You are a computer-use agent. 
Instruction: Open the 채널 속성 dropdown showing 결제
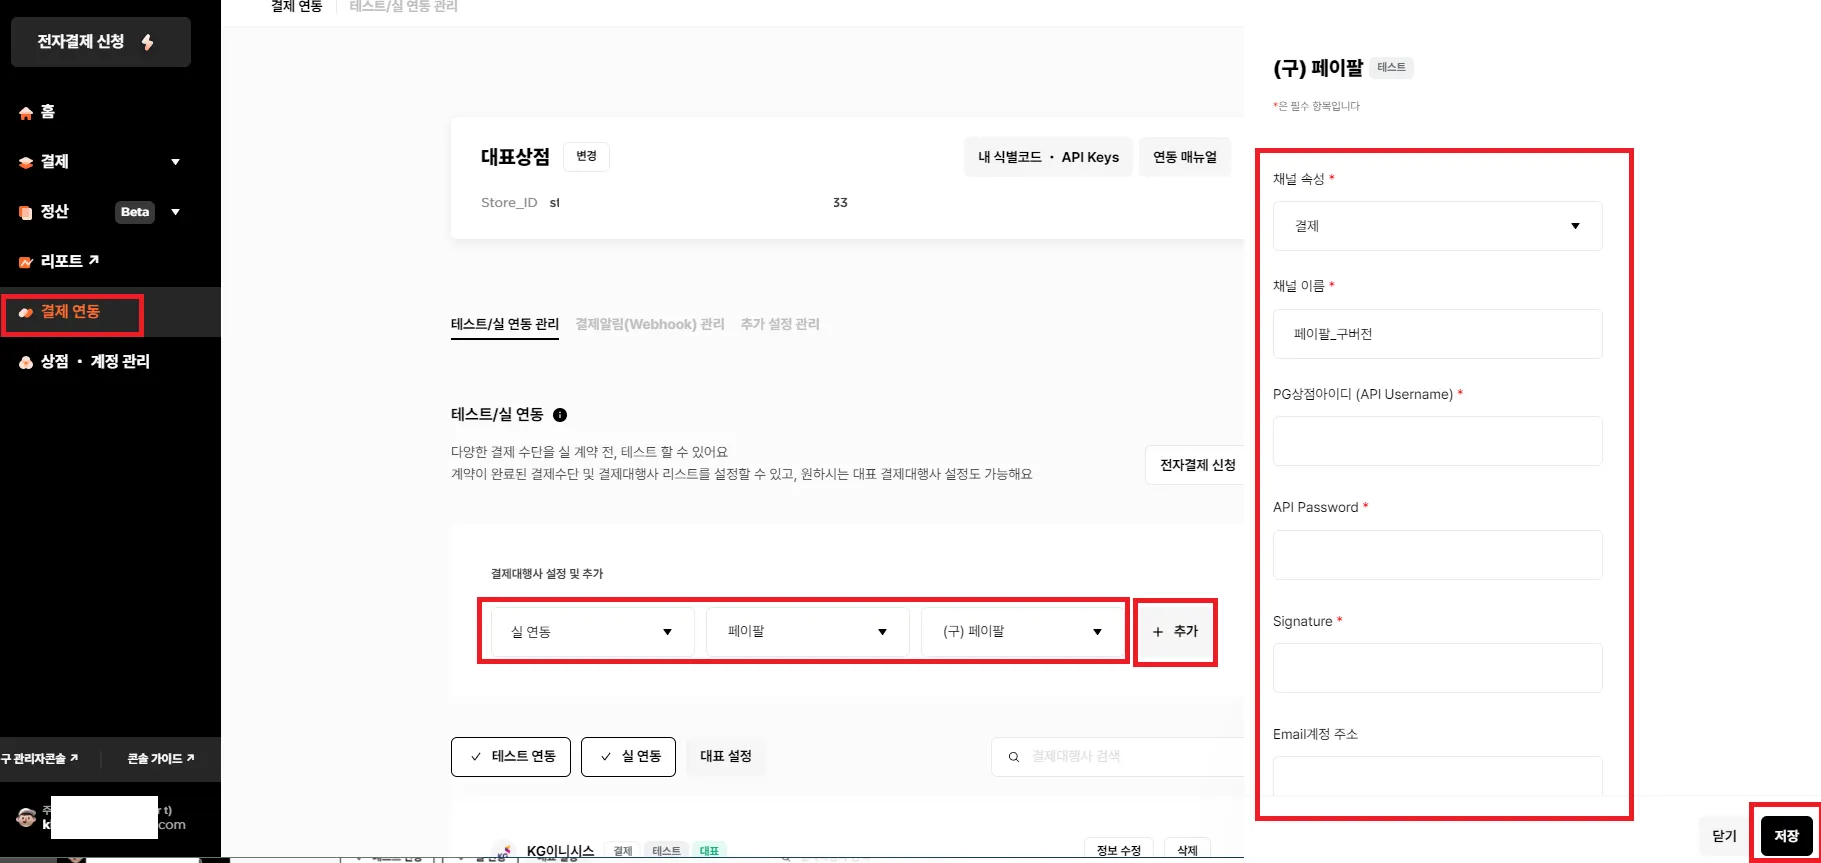tap(1437, 226)
